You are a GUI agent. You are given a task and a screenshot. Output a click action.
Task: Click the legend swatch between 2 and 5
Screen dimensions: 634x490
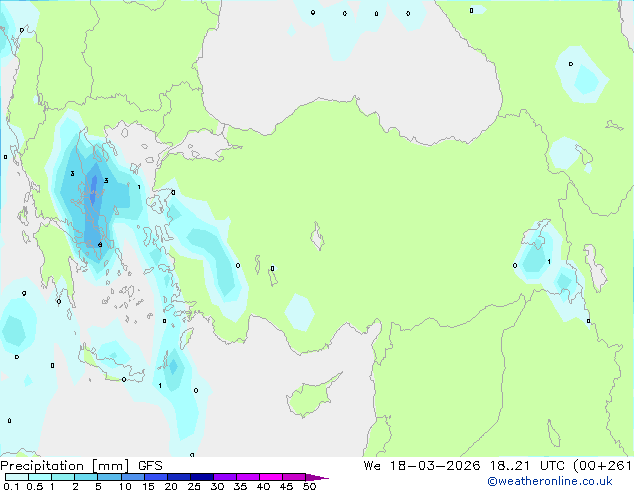pyautogui.click(x=86, y=477)
